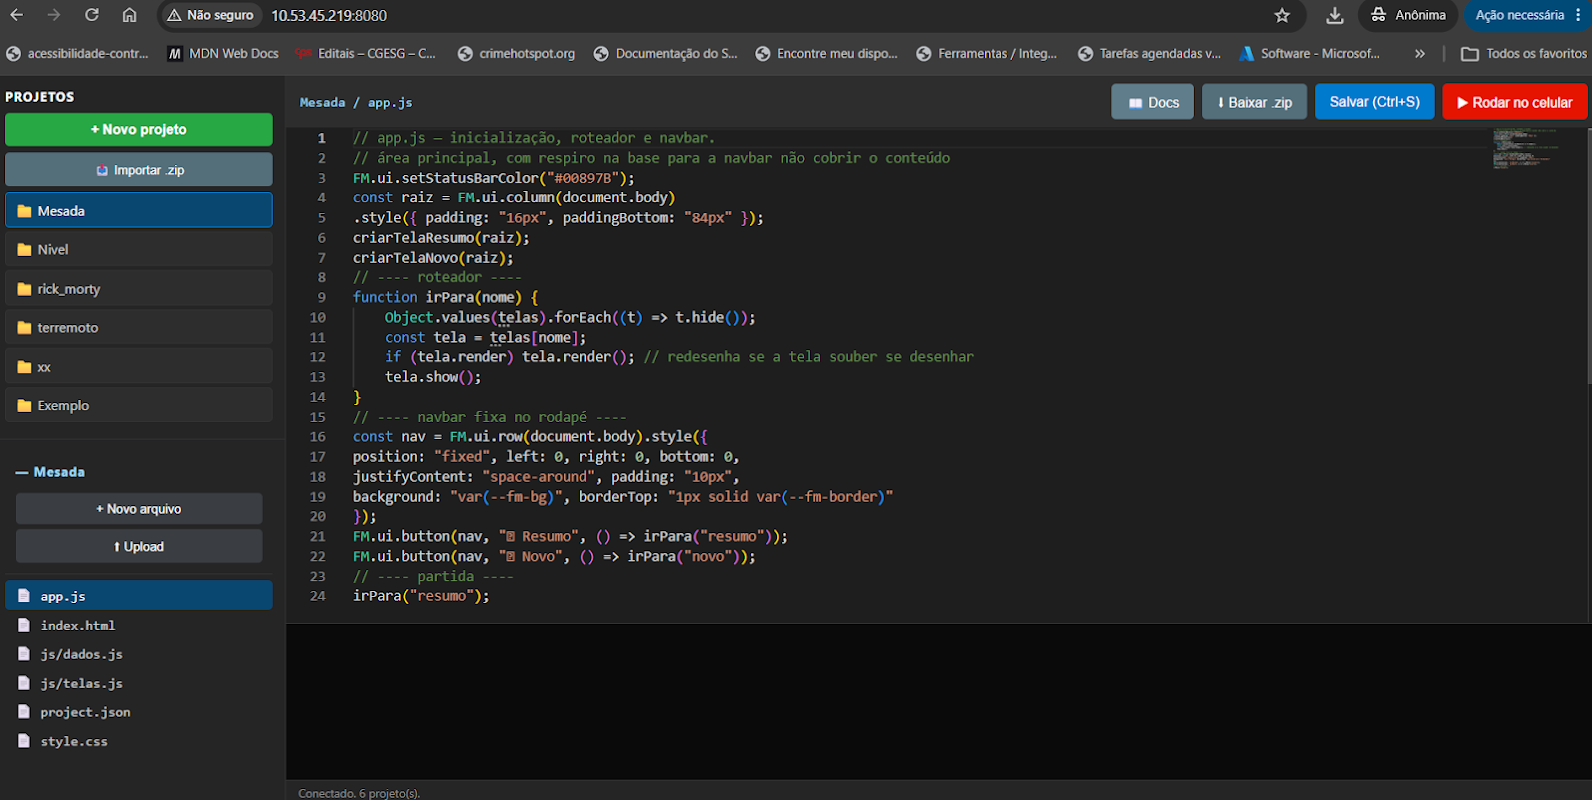
Task: Select the rick_morty project folder
Action: tap(138, 289)
